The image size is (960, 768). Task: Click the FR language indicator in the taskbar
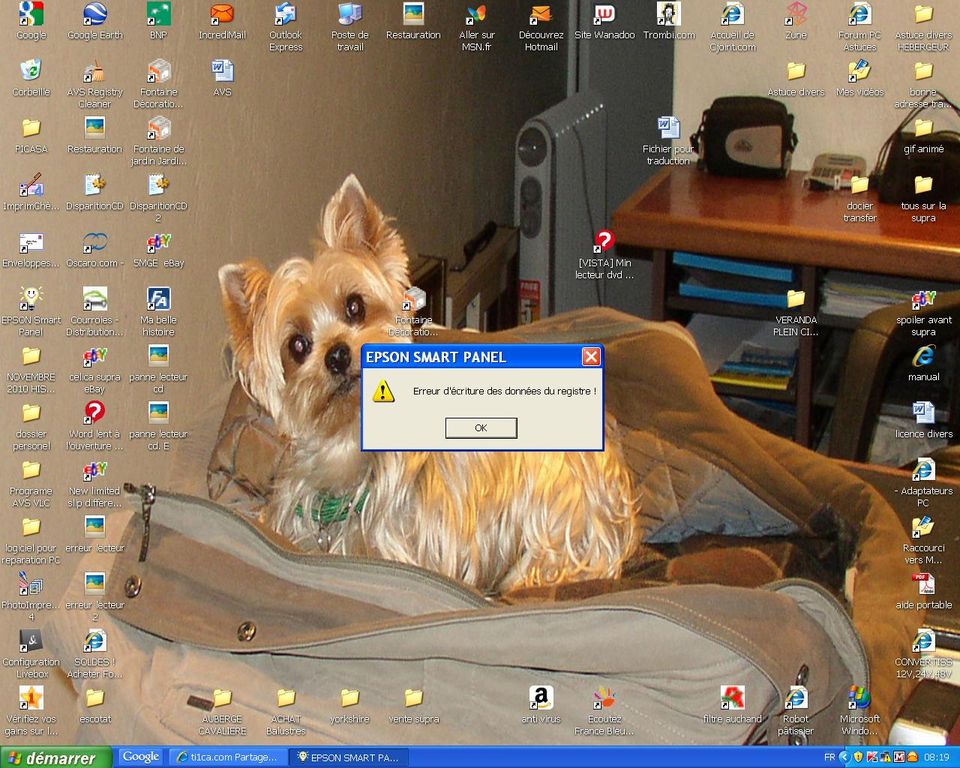click(x=829, y=758)
